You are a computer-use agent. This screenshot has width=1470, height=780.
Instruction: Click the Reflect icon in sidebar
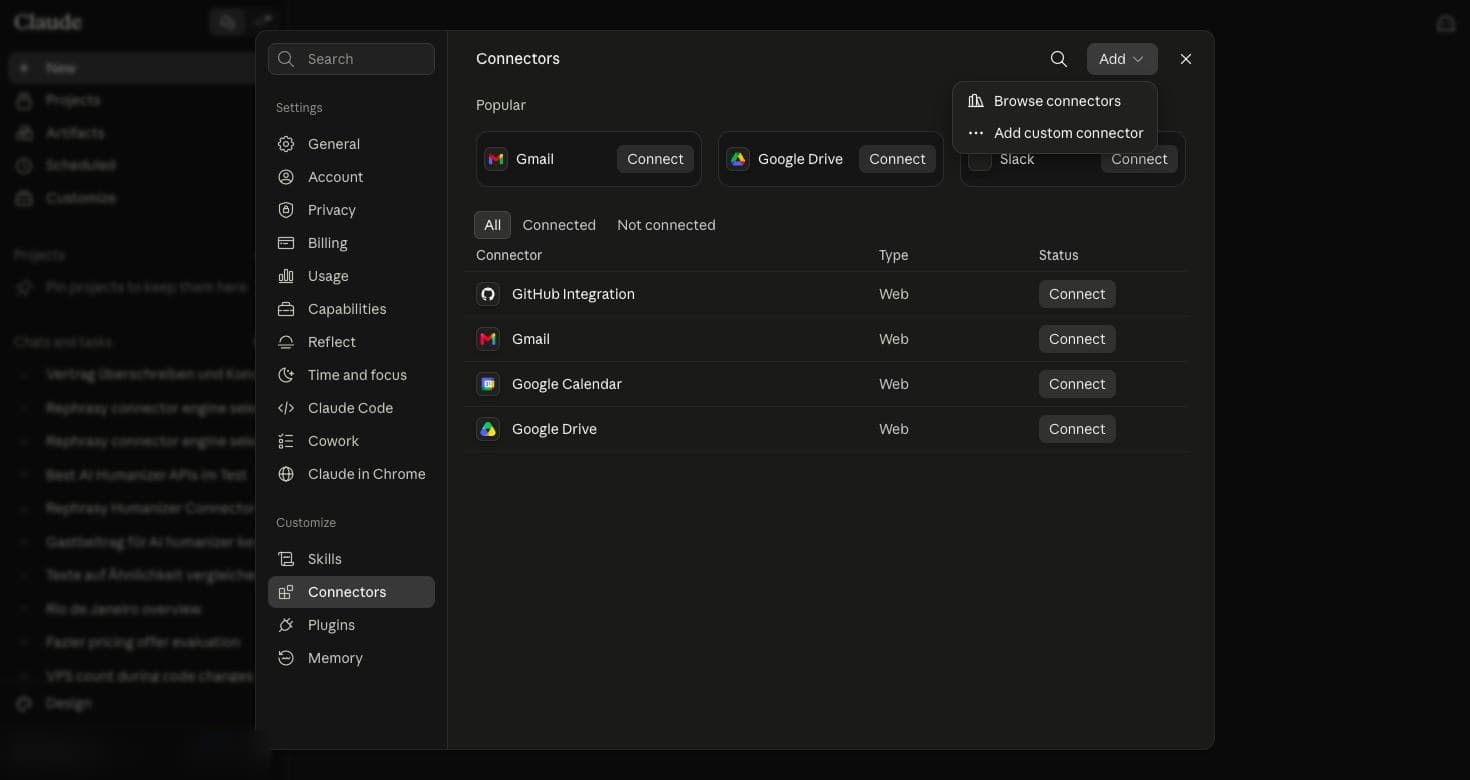(x=286, y=342)
